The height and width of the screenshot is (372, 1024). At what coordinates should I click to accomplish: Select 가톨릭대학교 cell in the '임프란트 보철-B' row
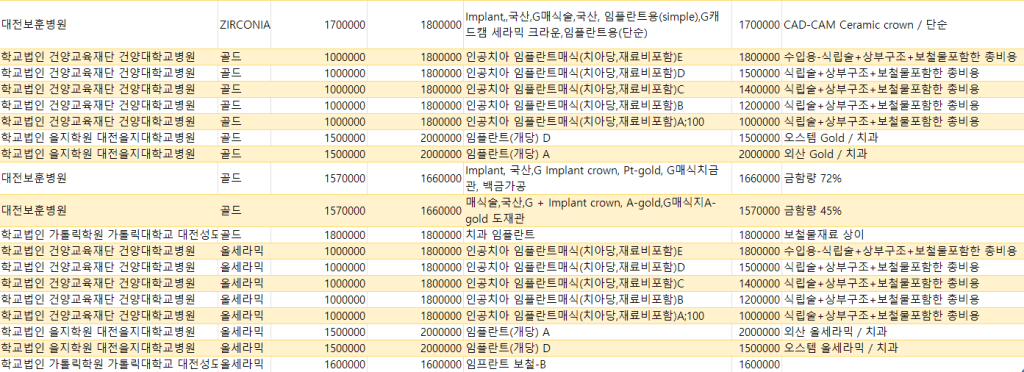[x=109, y=364]
